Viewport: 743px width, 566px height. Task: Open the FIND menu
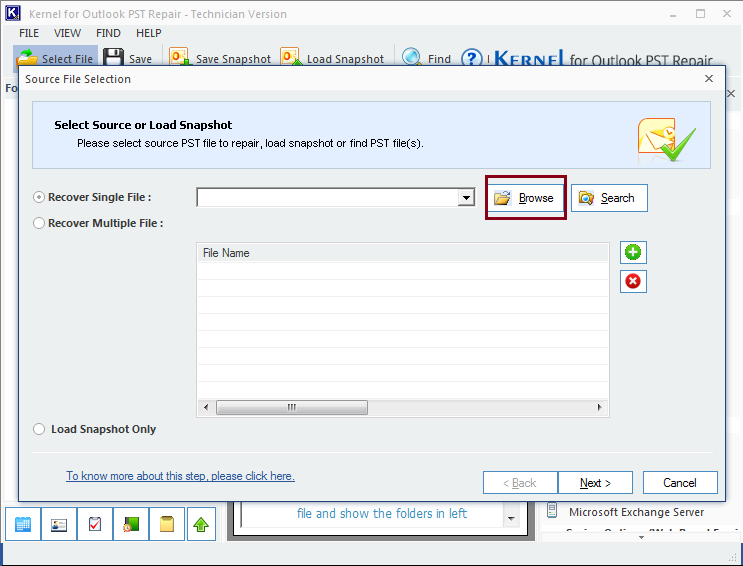[108, 33]
